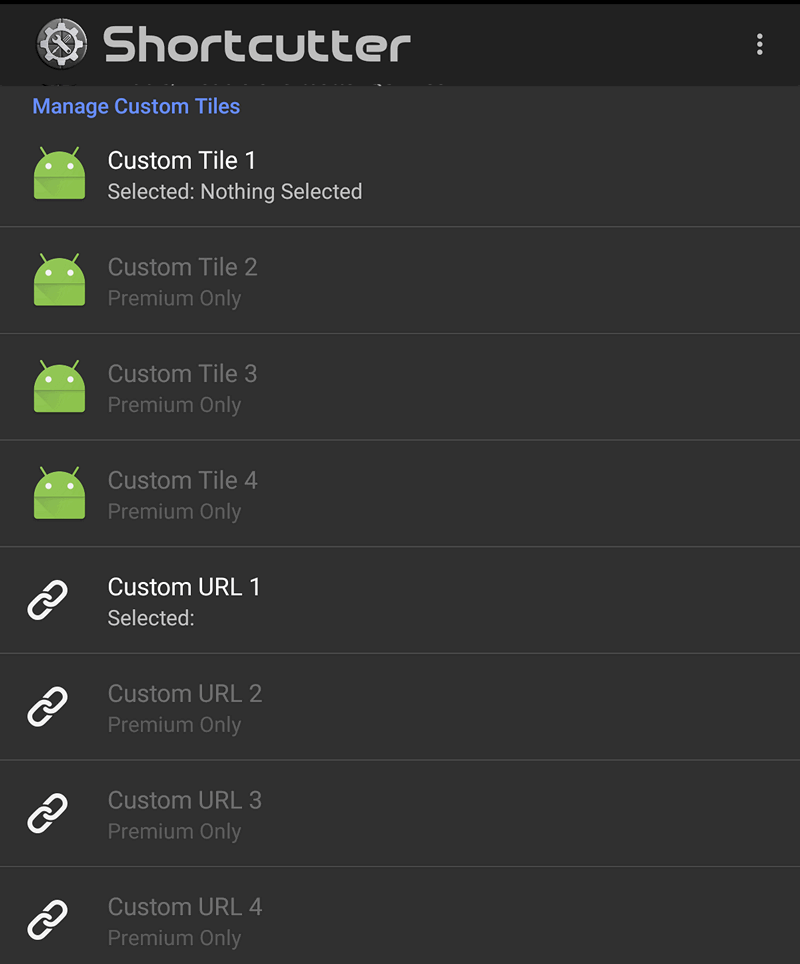
Task: Tap the Android icon for Custom Tile 1
Action: coord(59,173)
